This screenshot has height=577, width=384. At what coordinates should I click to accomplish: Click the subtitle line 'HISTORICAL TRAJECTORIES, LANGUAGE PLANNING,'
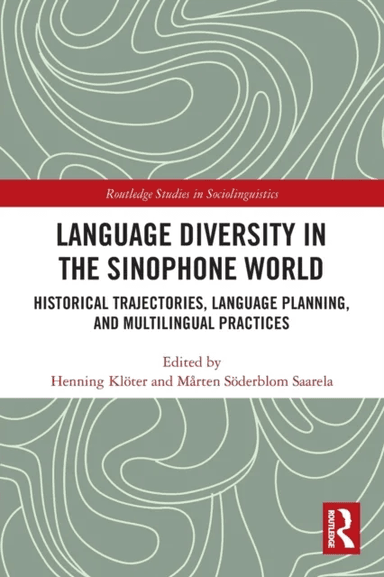[x=192, y=303]
